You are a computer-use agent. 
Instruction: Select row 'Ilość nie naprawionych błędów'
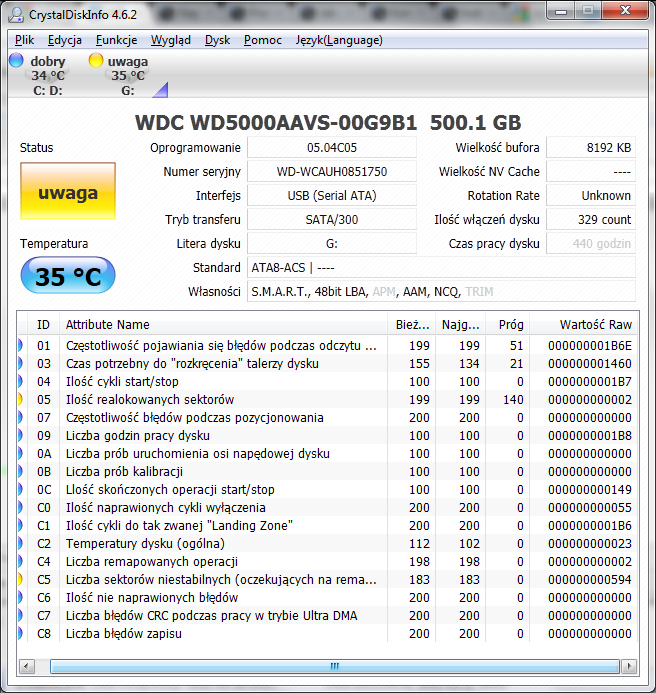(x=328, y=598)
